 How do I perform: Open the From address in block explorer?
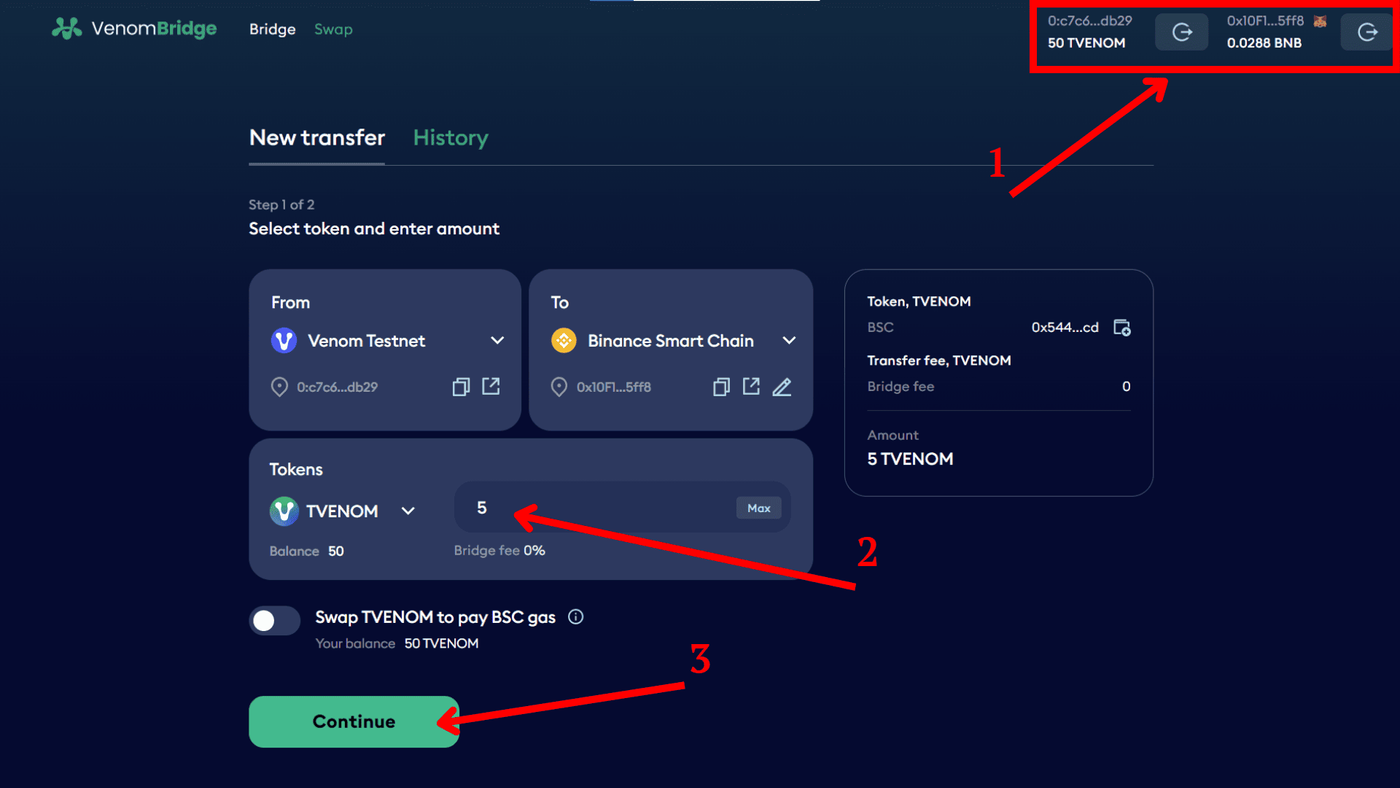tap(491, 386)
